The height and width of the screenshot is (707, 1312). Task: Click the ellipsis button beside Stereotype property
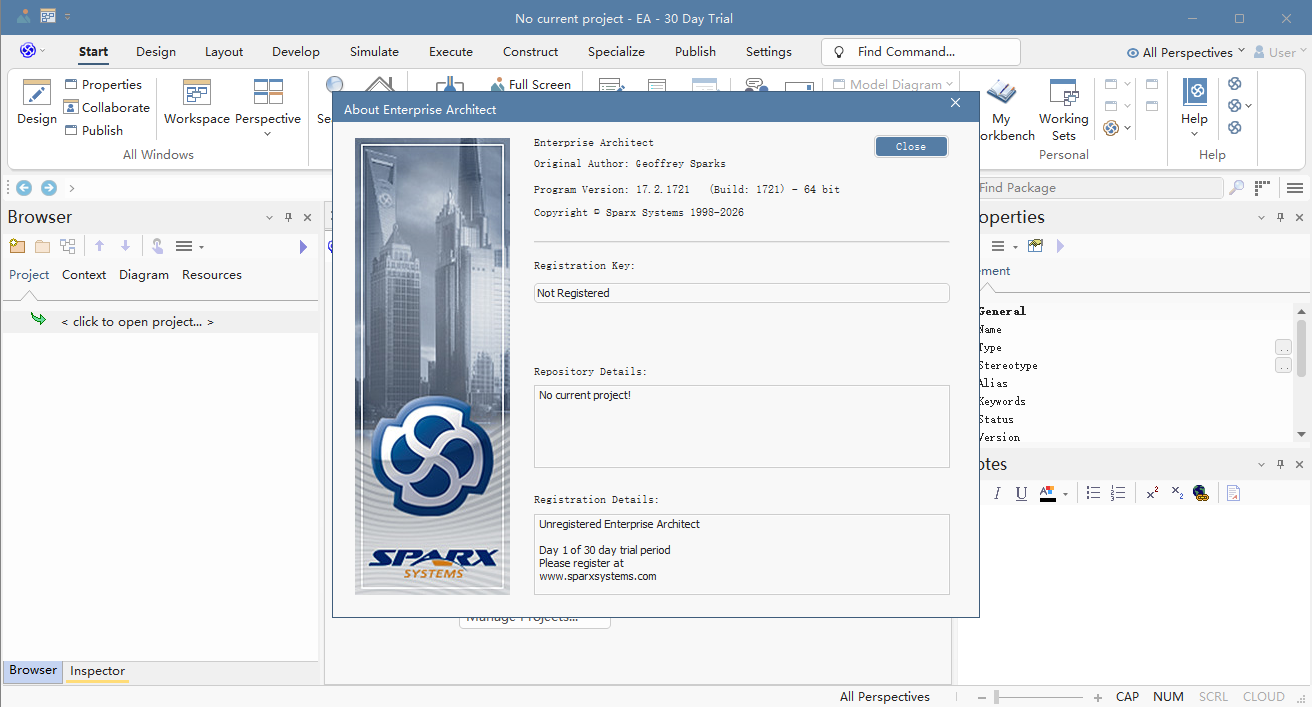coord(1283,366)
